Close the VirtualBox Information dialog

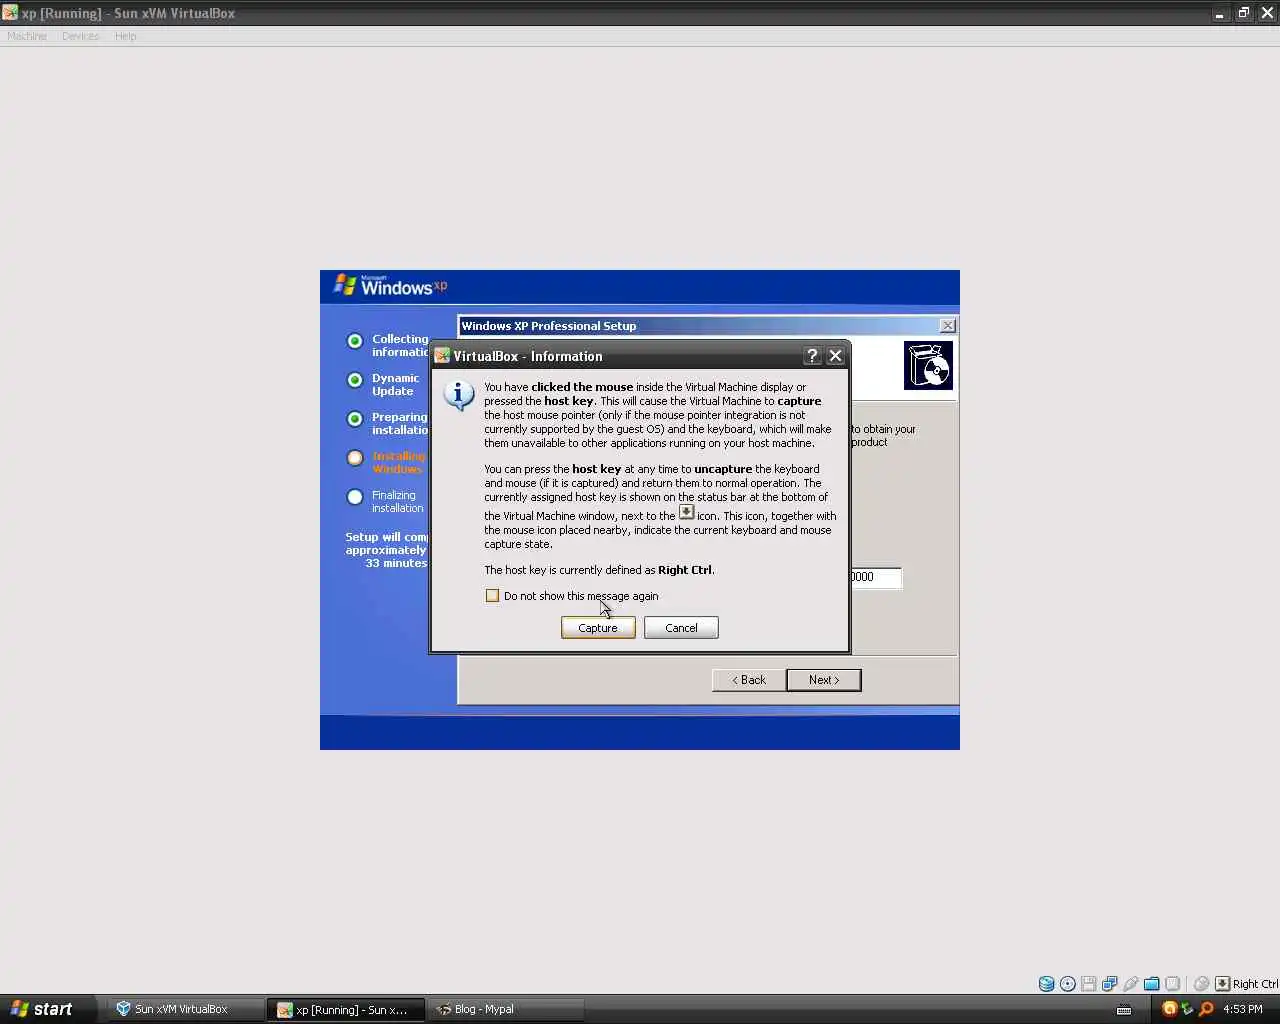coord(836,356)
